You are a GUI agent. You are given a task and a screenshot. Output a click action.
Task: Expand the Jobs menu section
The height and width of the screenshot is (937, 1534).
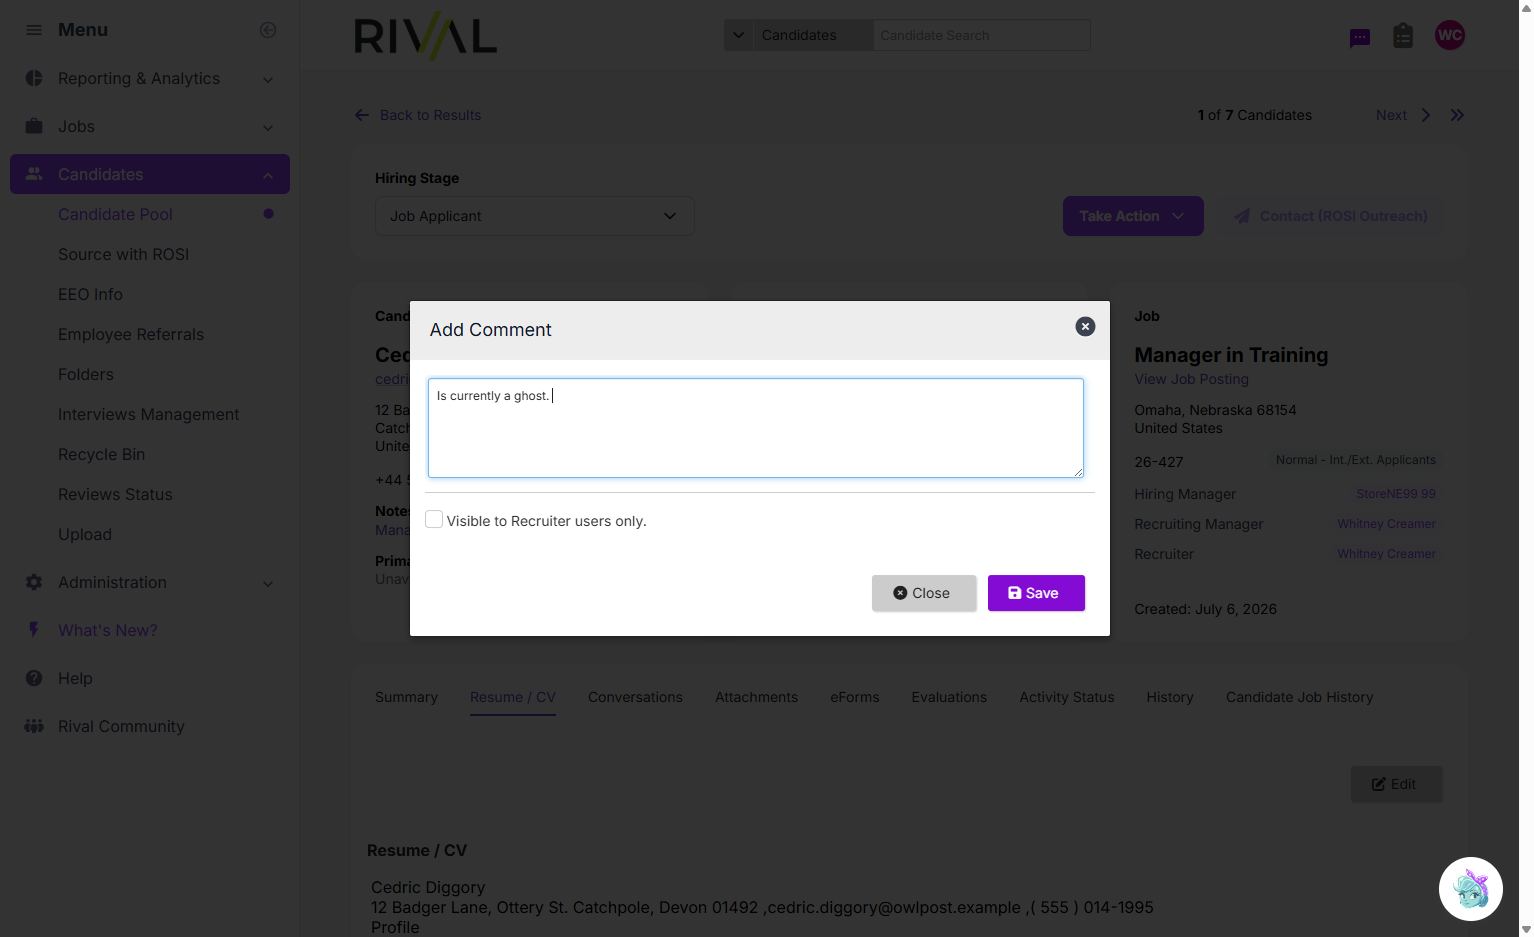(x=268, y=127)
